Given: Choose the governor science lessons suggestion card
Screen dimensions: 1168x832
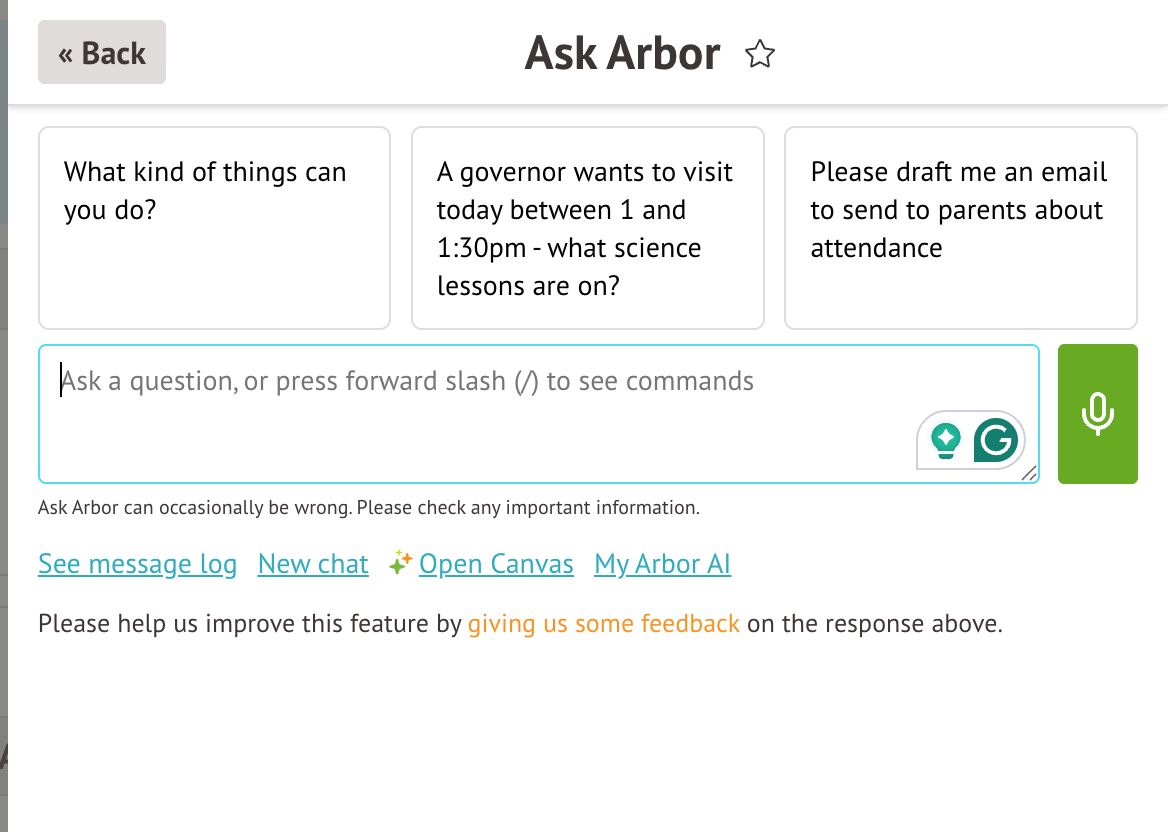Looking at the screenshot, I should coord(587,228).
